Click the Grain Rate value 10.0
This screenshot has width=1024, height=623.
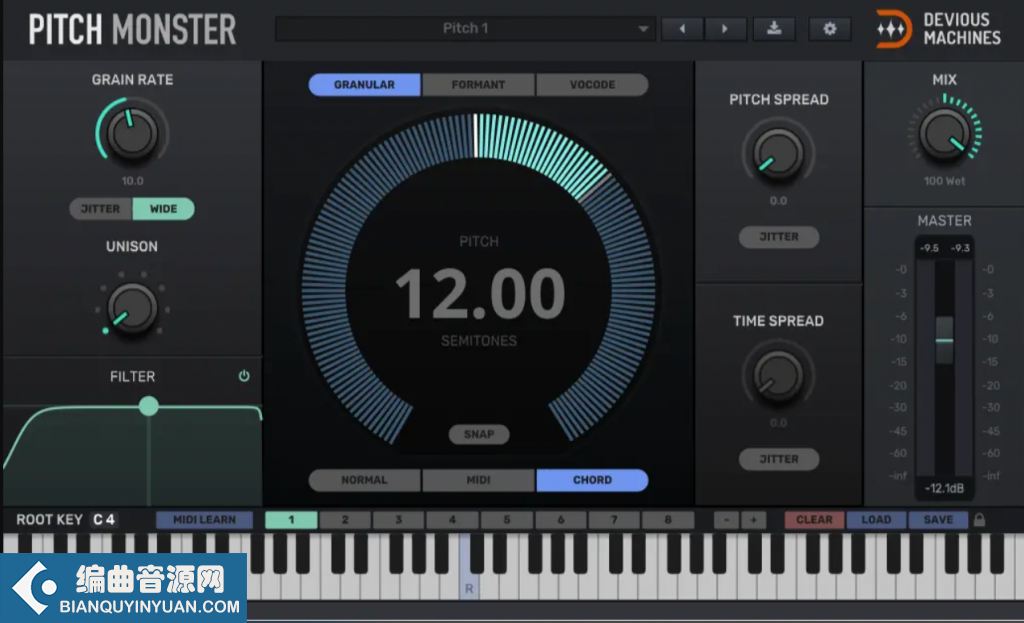133,181
